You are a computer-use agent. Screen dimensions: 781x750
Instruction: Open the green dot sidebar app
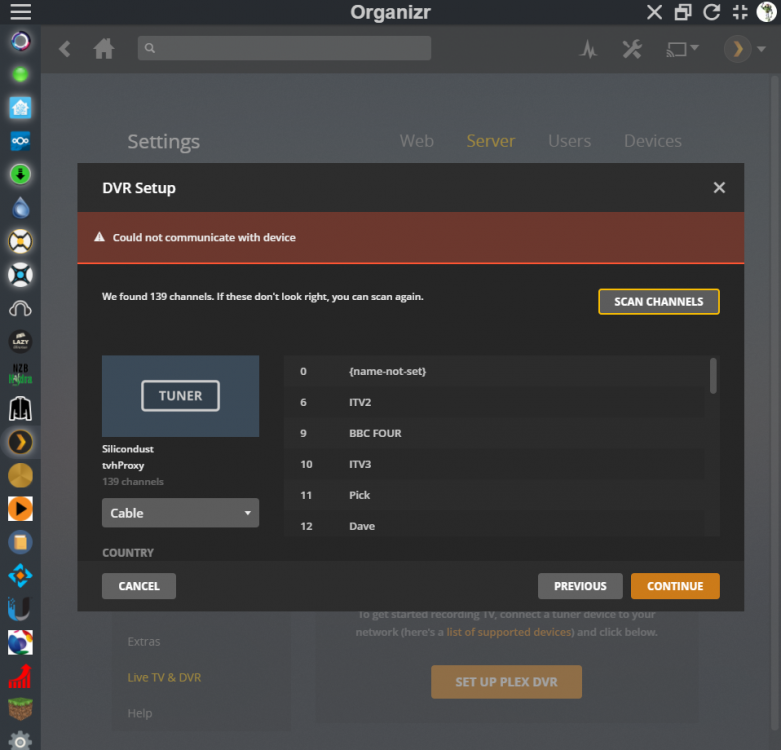click(x=20, y=75)
